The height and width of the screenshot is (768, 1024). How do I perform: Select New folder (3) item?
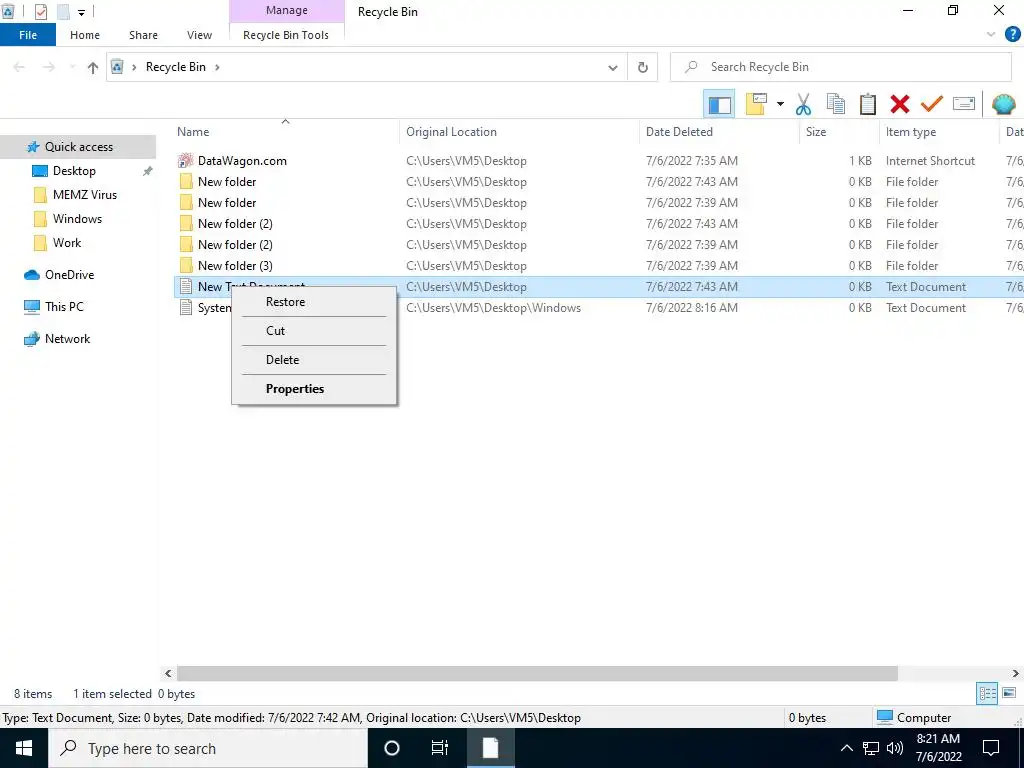235,266
